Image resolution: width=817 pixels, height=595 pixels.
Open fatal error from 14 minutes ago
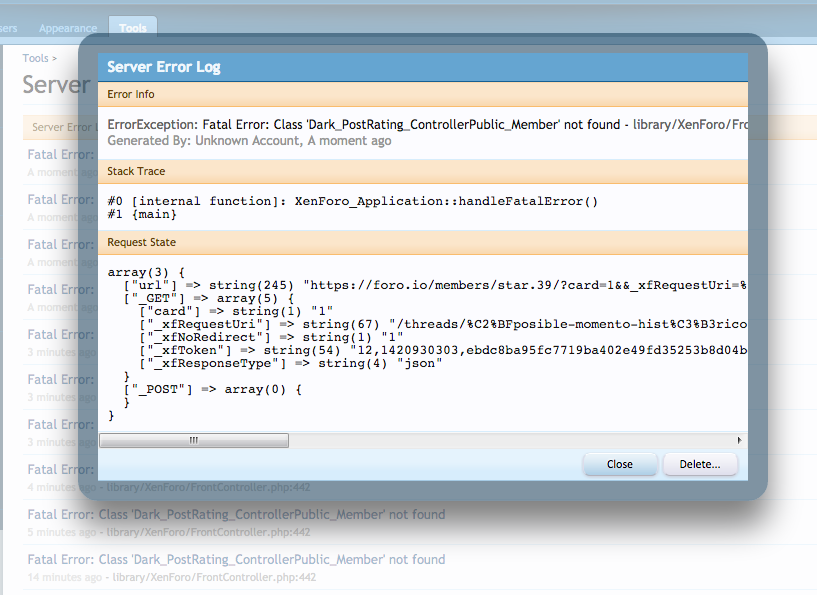coord(236,560)
